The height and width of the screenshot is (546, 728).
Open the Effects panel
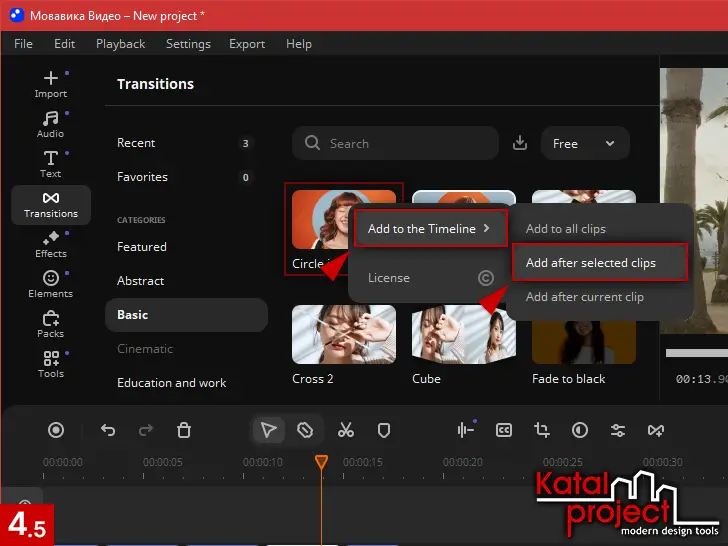[x=50, y=244]
